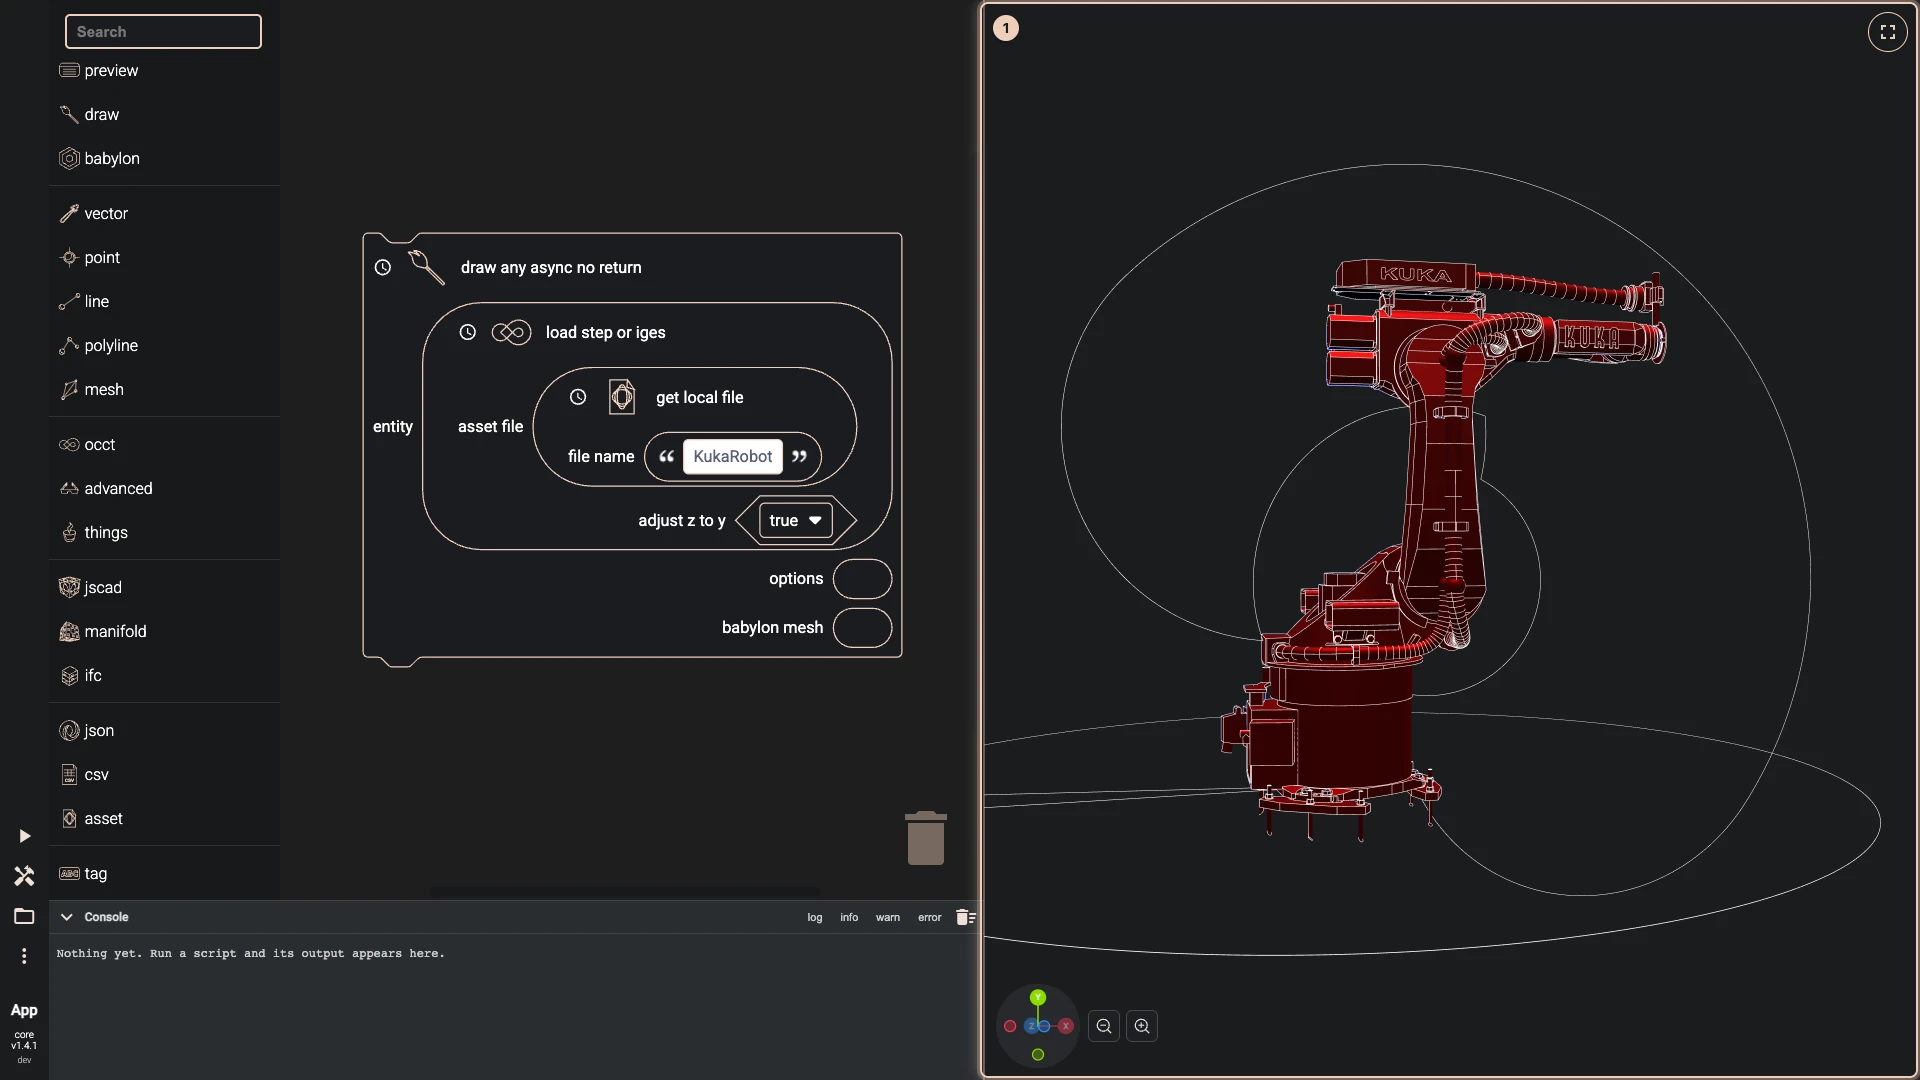Toggle the error console filter

pyautogui.click(x=930, y=917)
